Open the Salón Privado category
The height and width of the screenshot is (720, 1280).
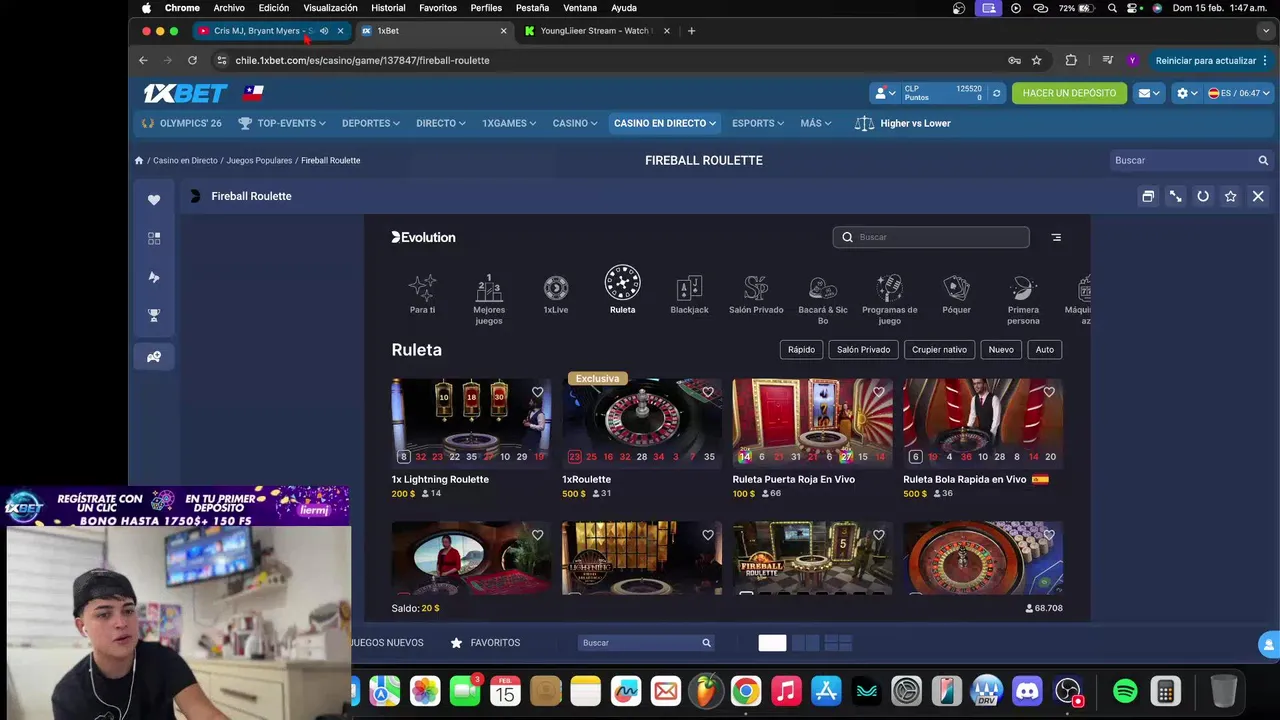pos(756,294)
